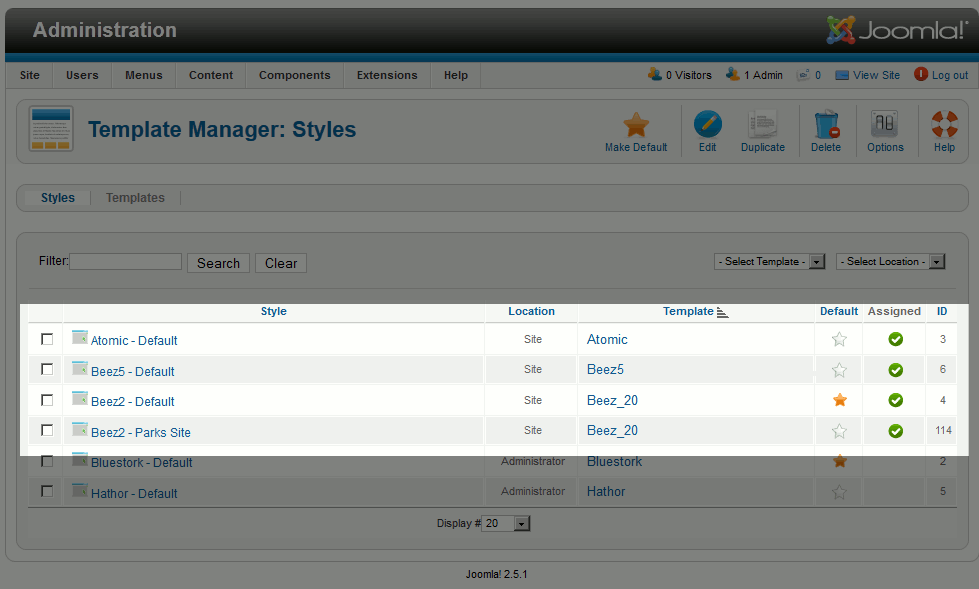Open the Beez2 - Parks Site style link
The width and height of the screenshot is (979, 589).
140,432
